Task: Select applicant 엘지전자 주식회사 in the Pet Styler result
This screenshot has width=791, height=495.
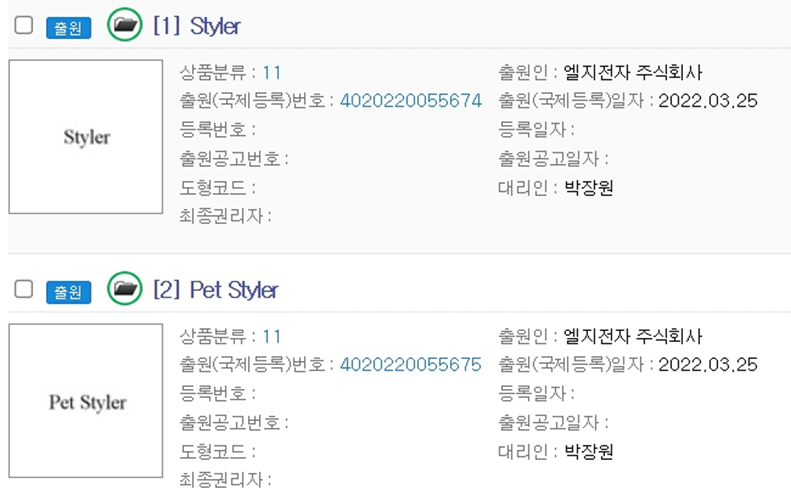Action: [x=633, y=337]
